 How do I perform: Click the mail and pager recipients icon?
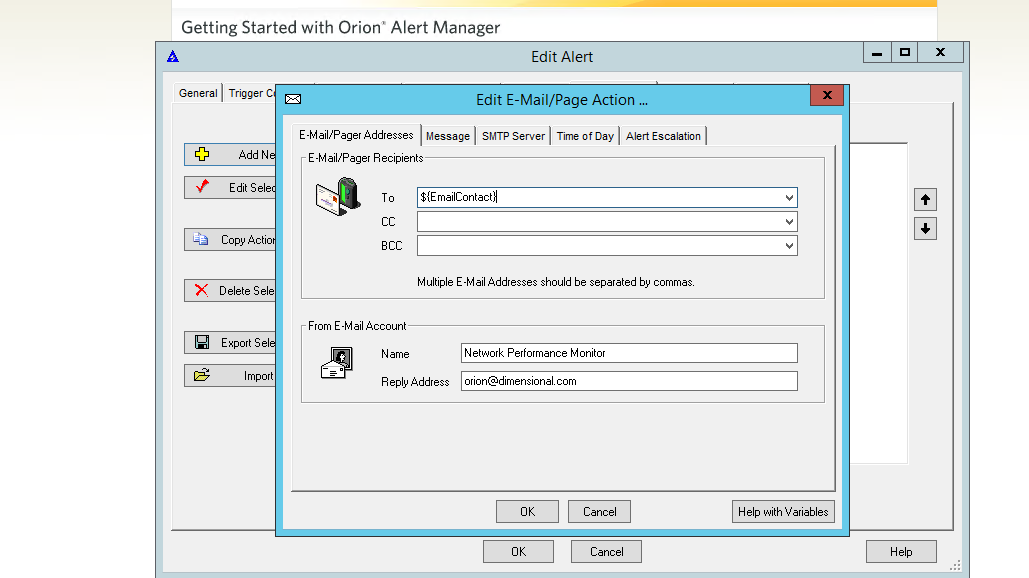click(338, 196)
